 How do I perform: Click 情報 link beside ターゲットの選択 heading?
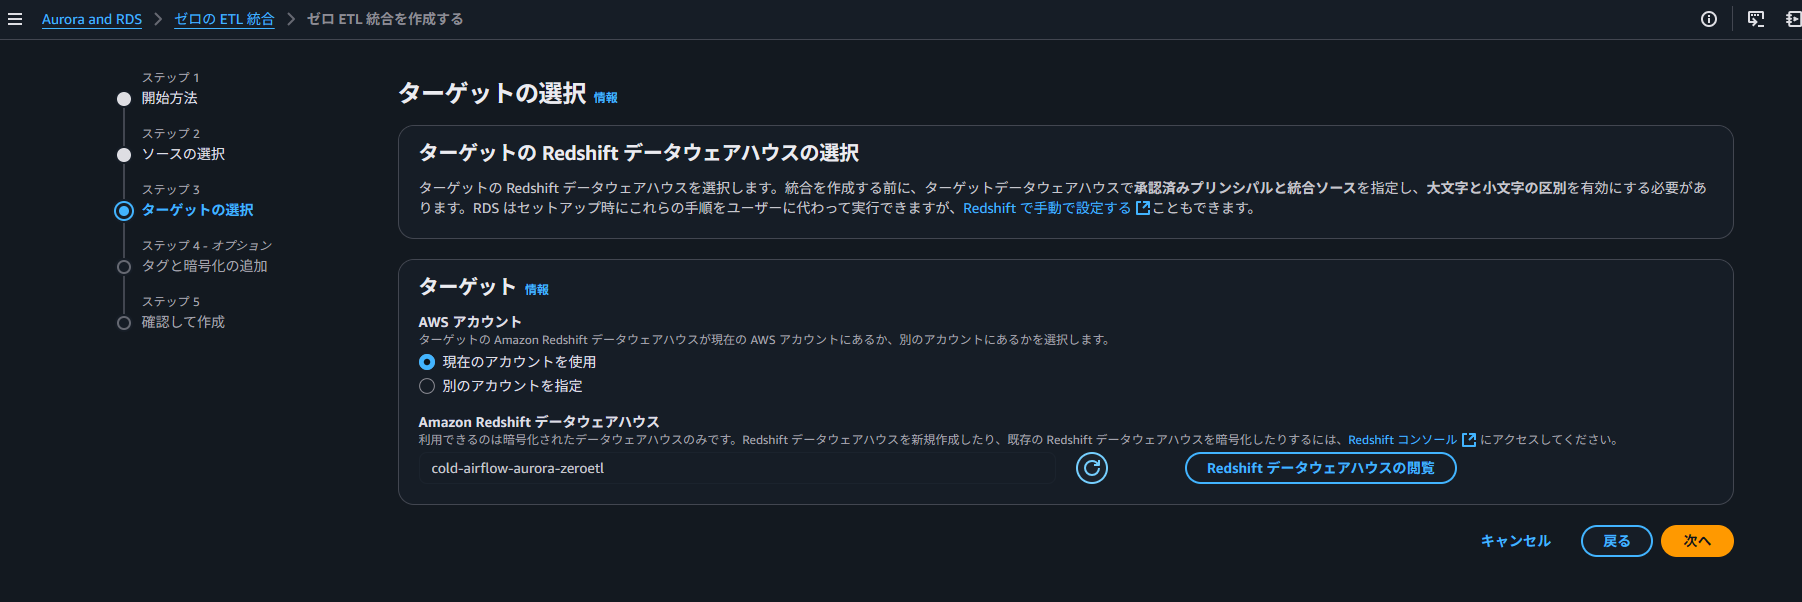606,98
